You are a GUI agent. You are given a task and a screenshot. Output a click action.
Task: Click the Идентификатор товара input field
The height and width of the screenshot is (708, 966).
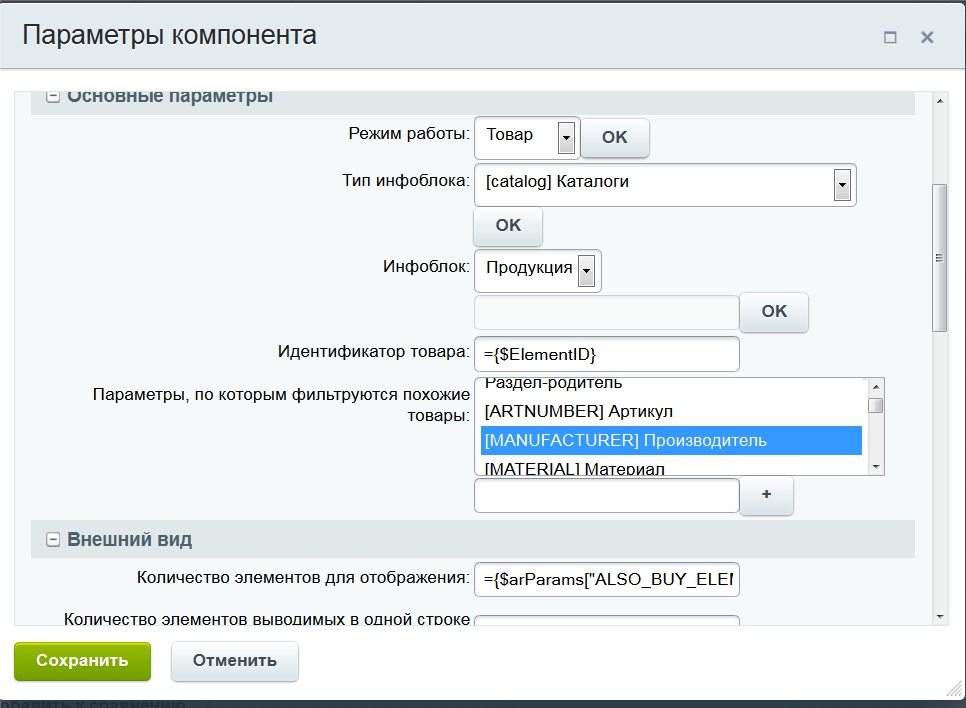[606, 354]
